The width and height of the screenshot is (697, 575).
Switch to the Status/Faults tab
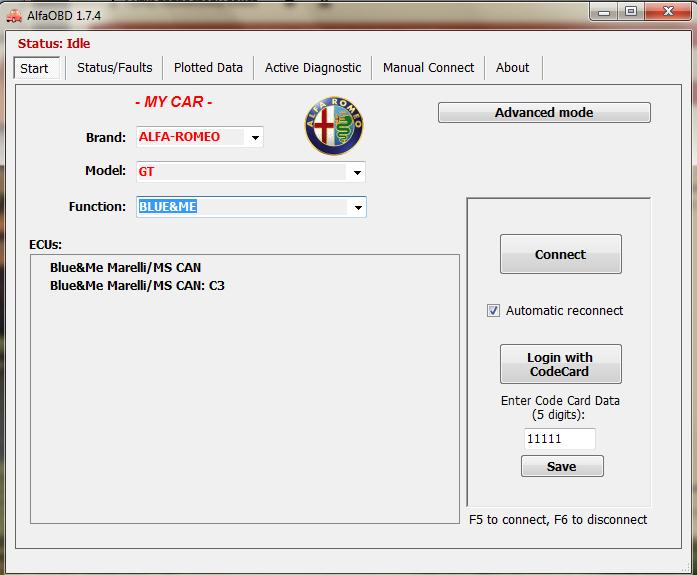coord(115,68)
